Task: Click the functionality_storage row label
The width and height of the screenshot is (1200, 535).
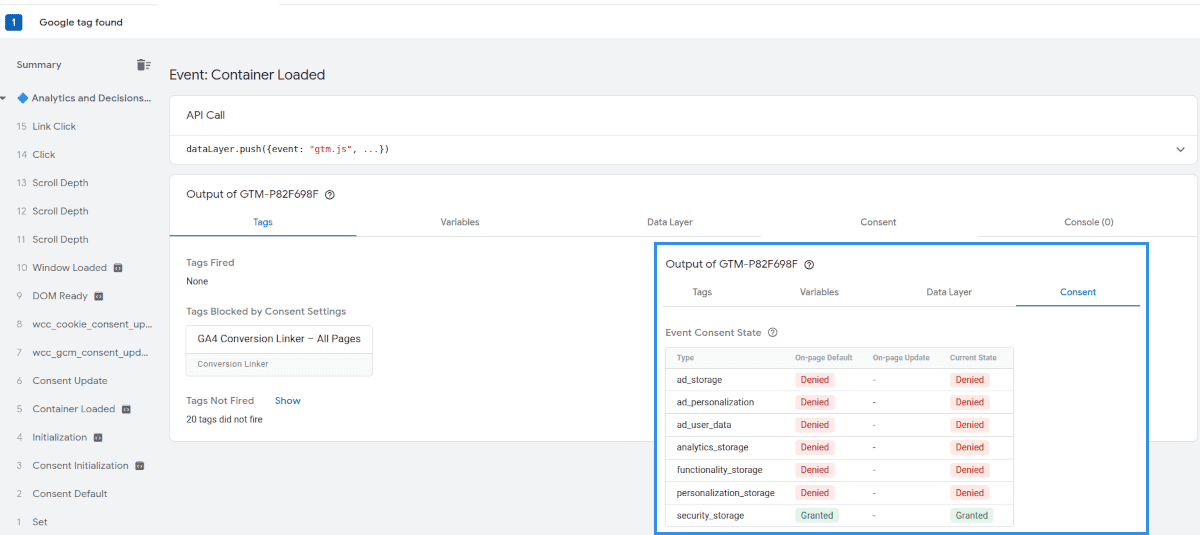Action: [x=719, y=470]
